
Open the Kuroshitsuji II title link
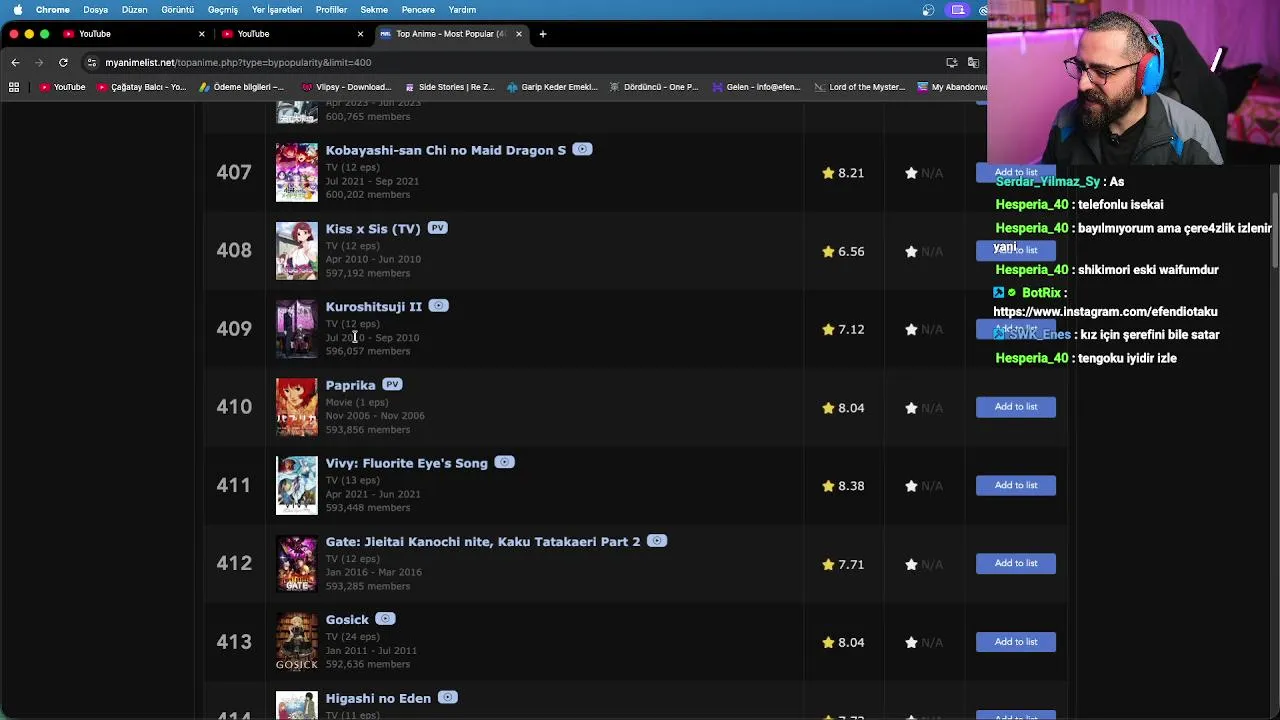coord(373,307)
